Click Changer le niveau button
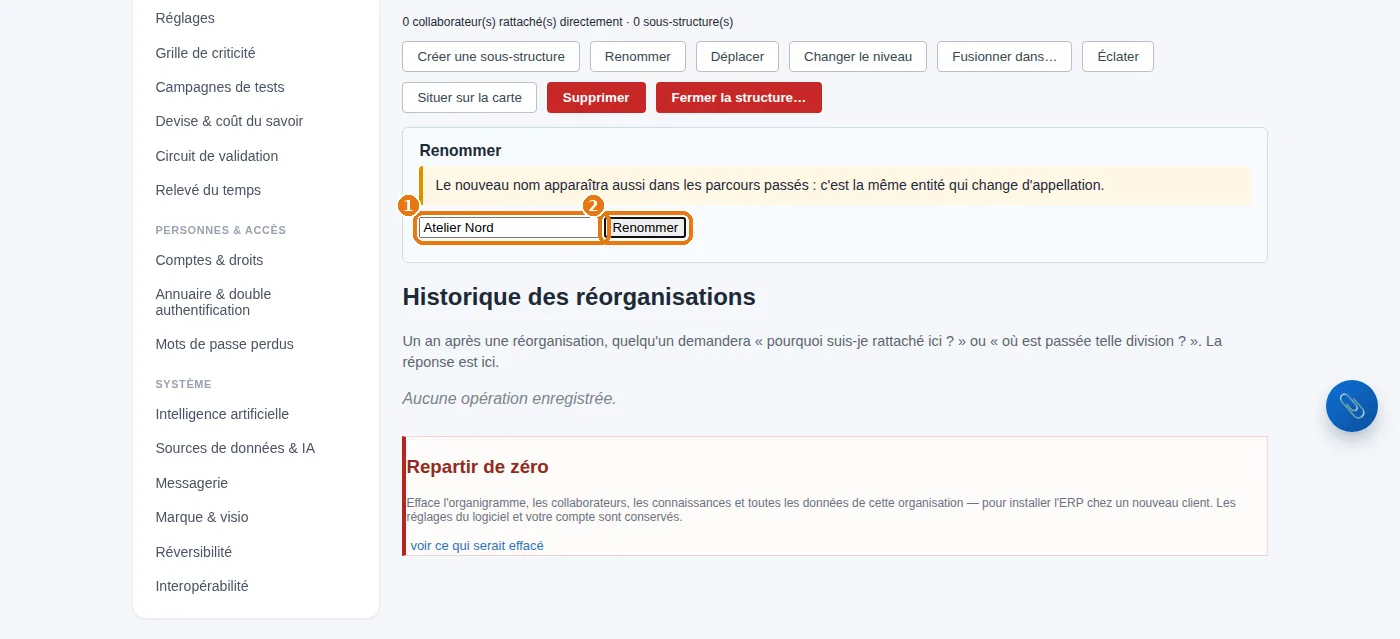1400x639 pixels. click(858, 56)
